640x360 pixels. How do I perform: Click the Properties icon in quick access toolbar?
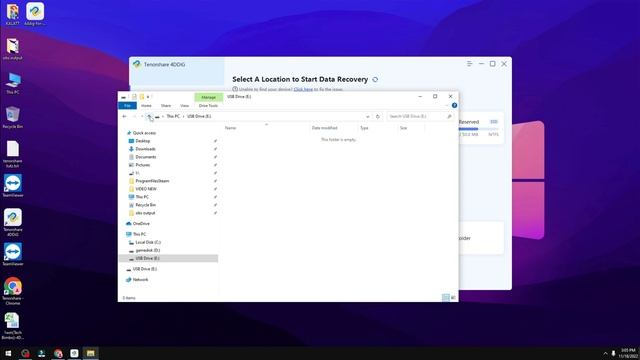pos(134,97)
